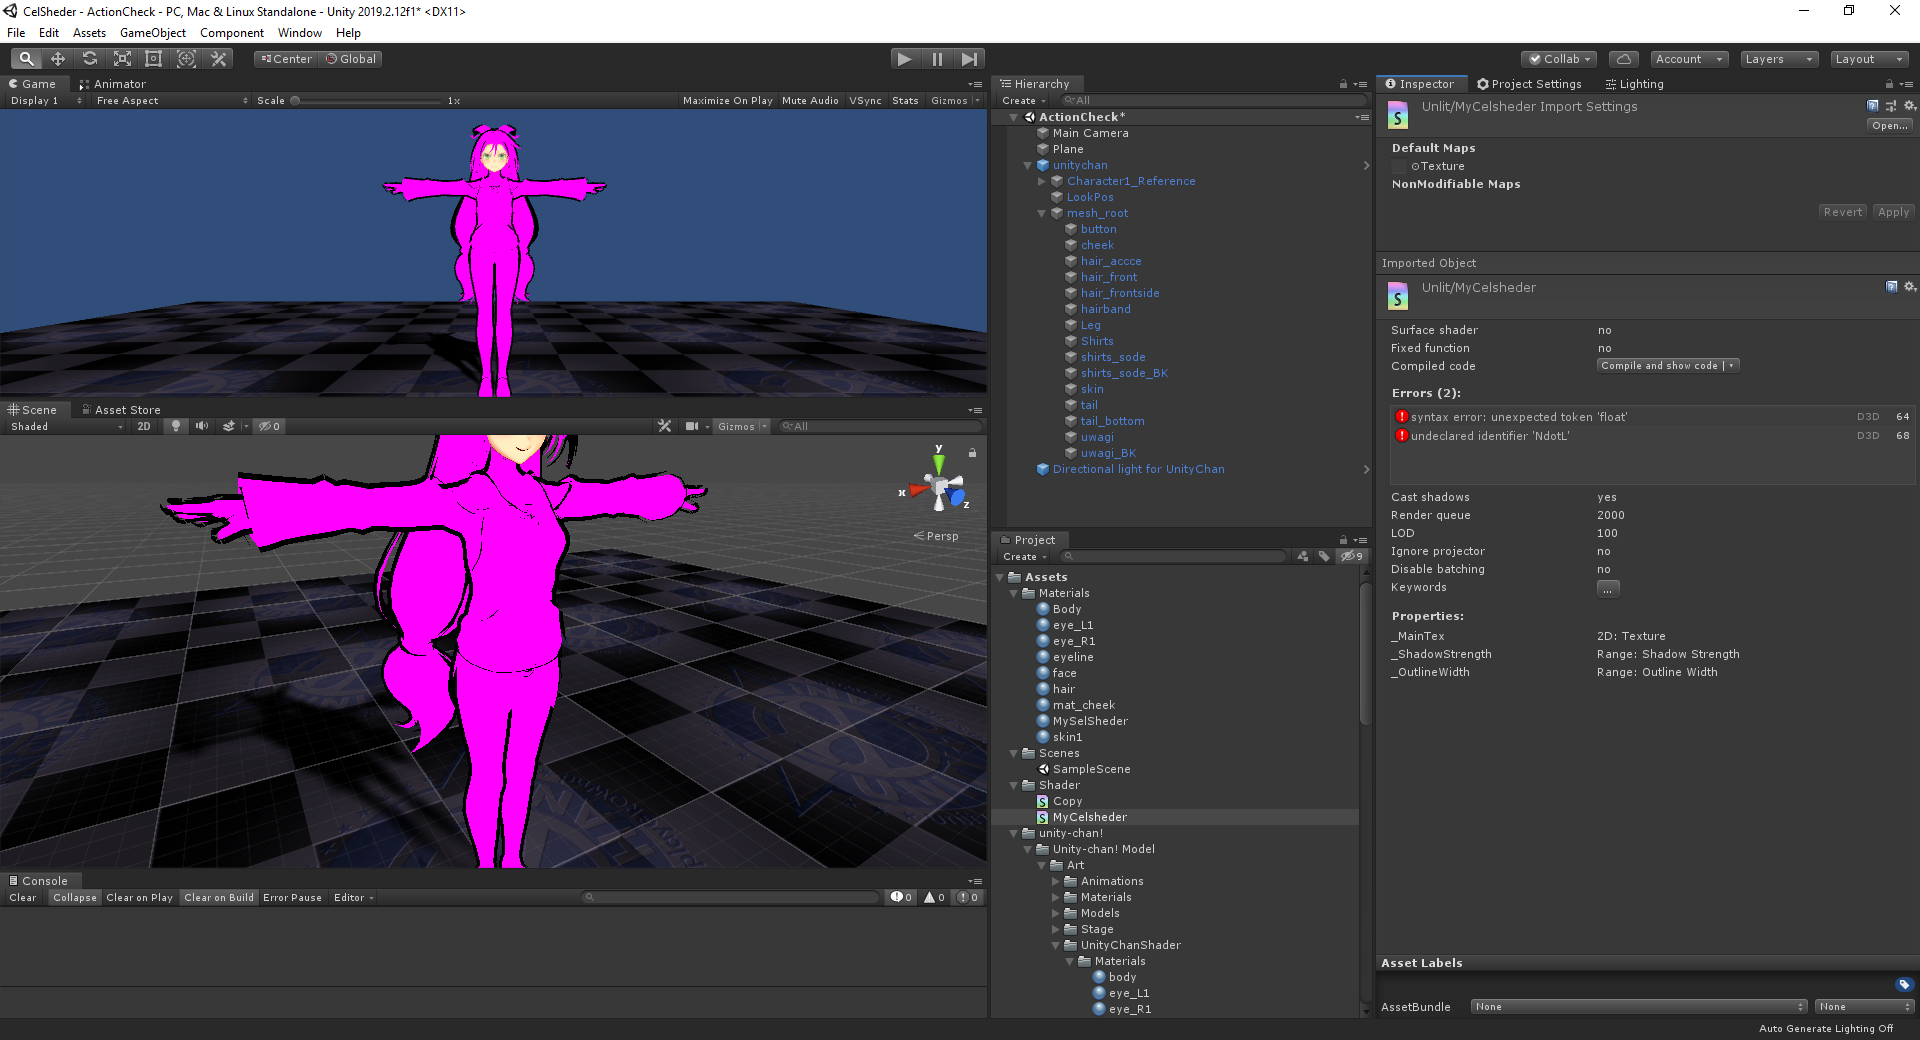Select the Rect transform tool
The height and width of the screenshot is (1040, 1920).
click(154, 59)
